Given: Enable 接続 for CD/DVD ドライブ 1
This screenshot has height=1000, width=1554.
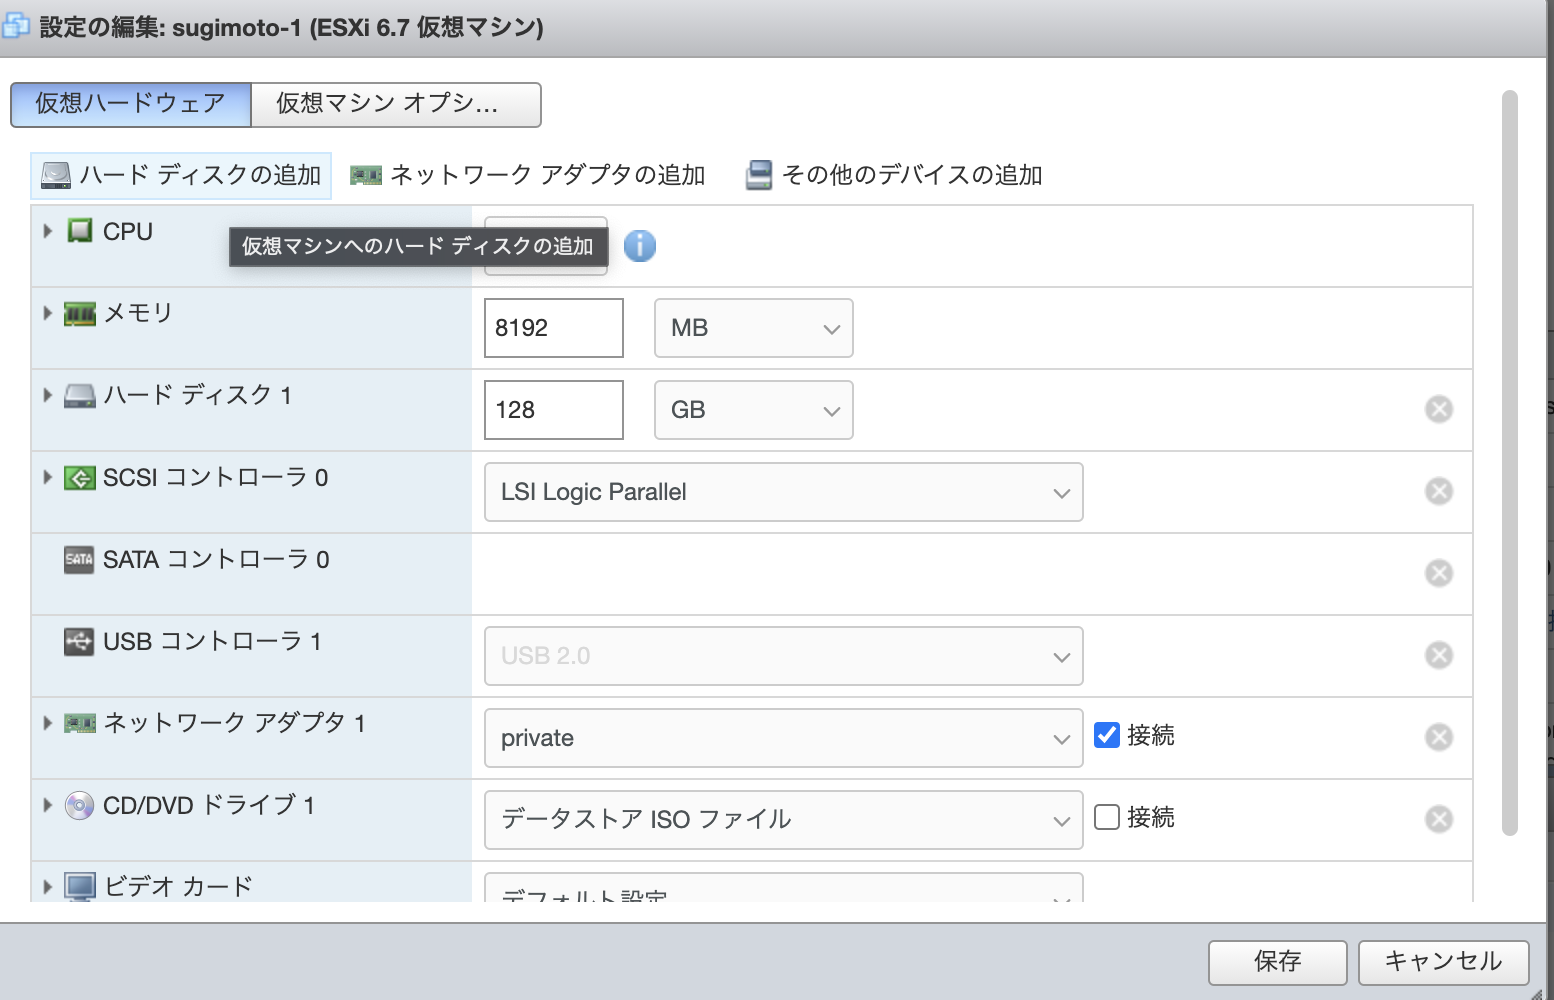Looking at the screenshot, I should pyautogui.click(x=1105, y=818).
